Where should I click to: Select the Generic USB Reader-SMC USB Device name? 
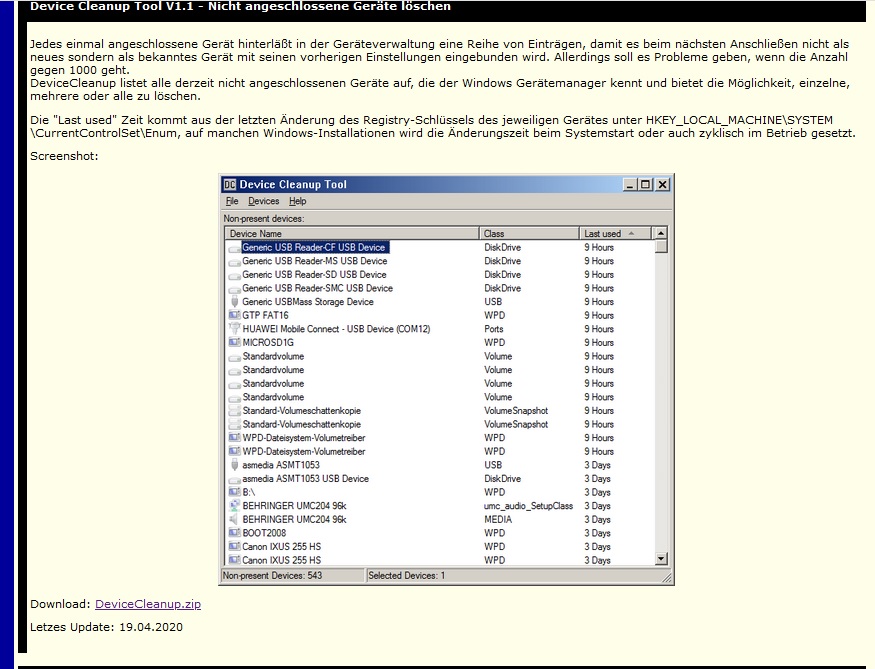pyautogui.click(x=318, y=288)
